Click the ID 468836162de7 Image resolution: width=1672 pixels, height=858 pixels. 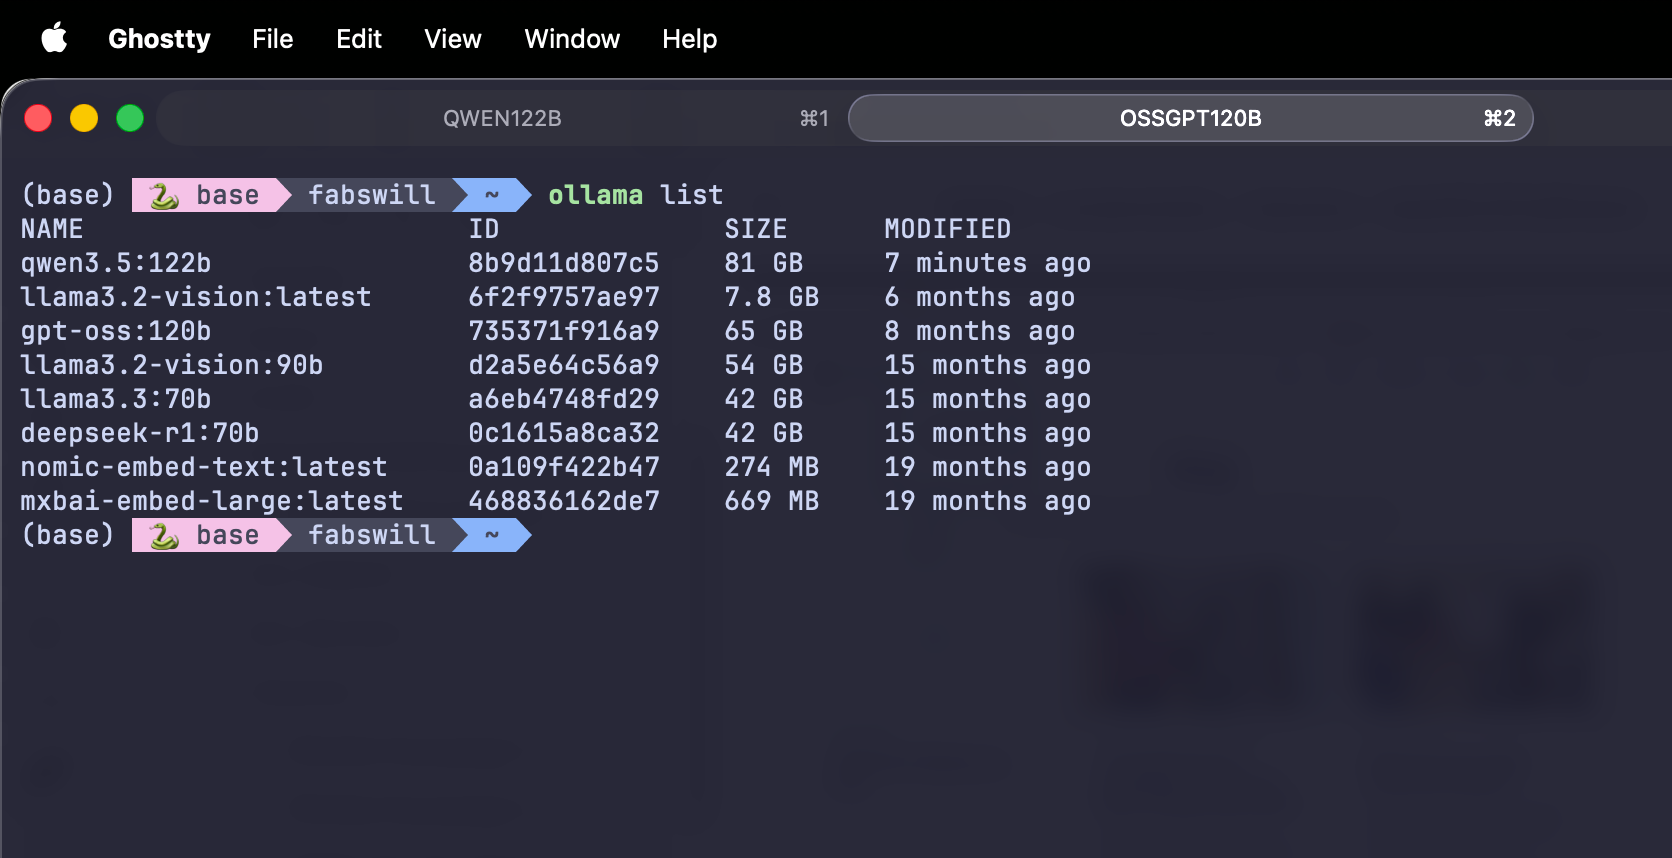point(564,501)
